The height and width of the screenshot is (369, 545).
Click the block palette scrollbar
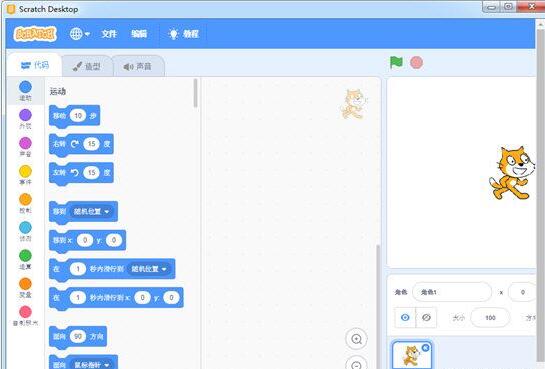click(196, 93)
